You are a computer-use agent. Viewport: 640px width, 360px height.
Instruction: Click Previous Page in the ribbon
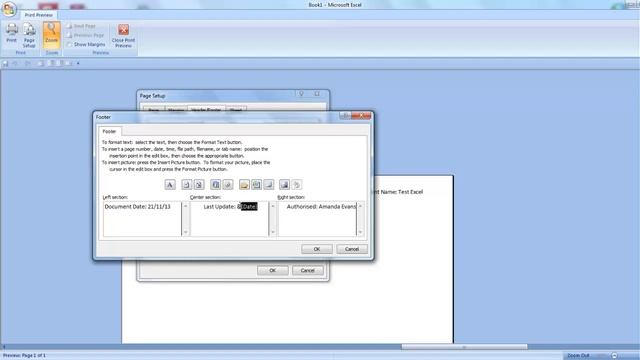[85, 35]
